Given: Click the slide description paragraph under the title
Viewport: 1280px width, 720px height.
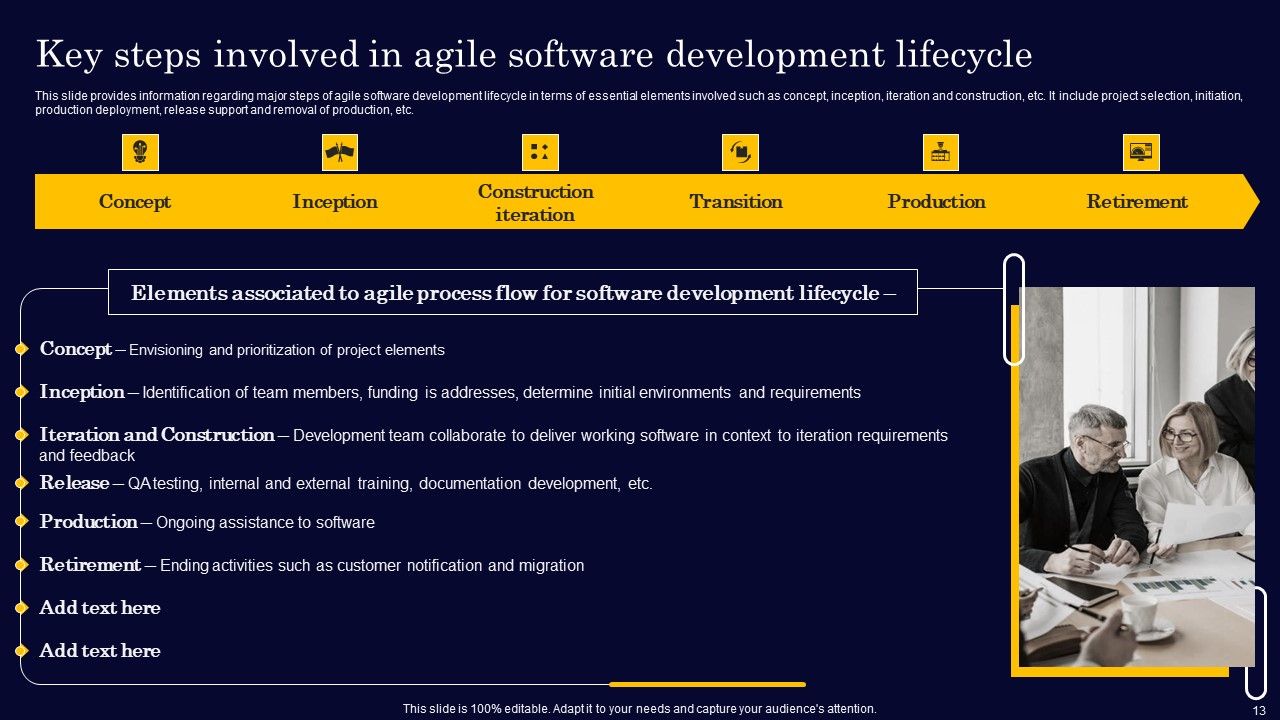Looking at the screenshot, I should (639, 103).
